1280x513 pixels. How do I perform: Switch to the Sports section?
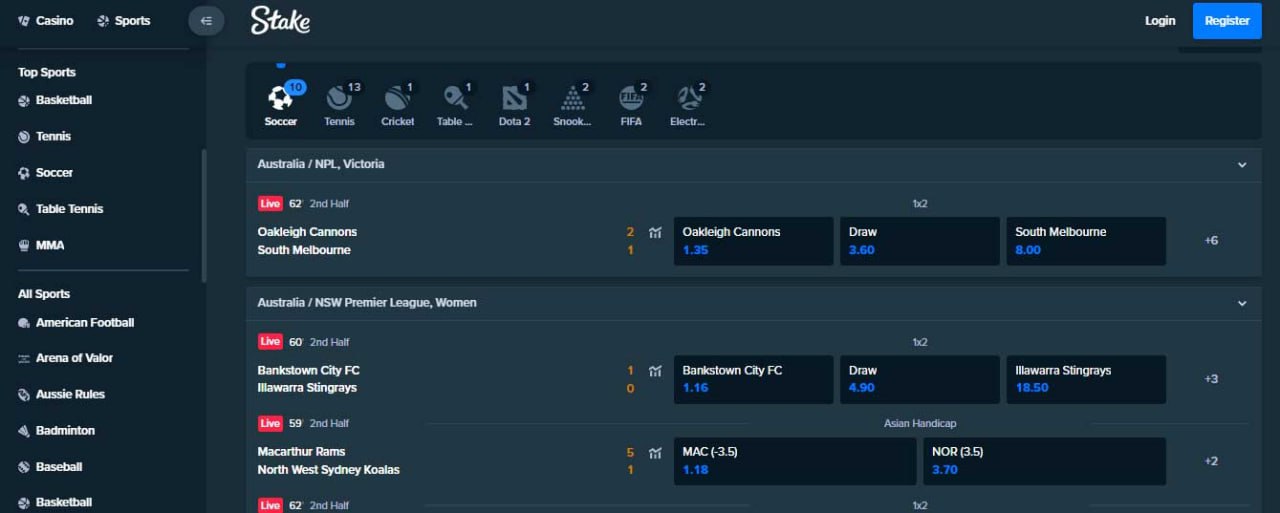coord(124,20)
